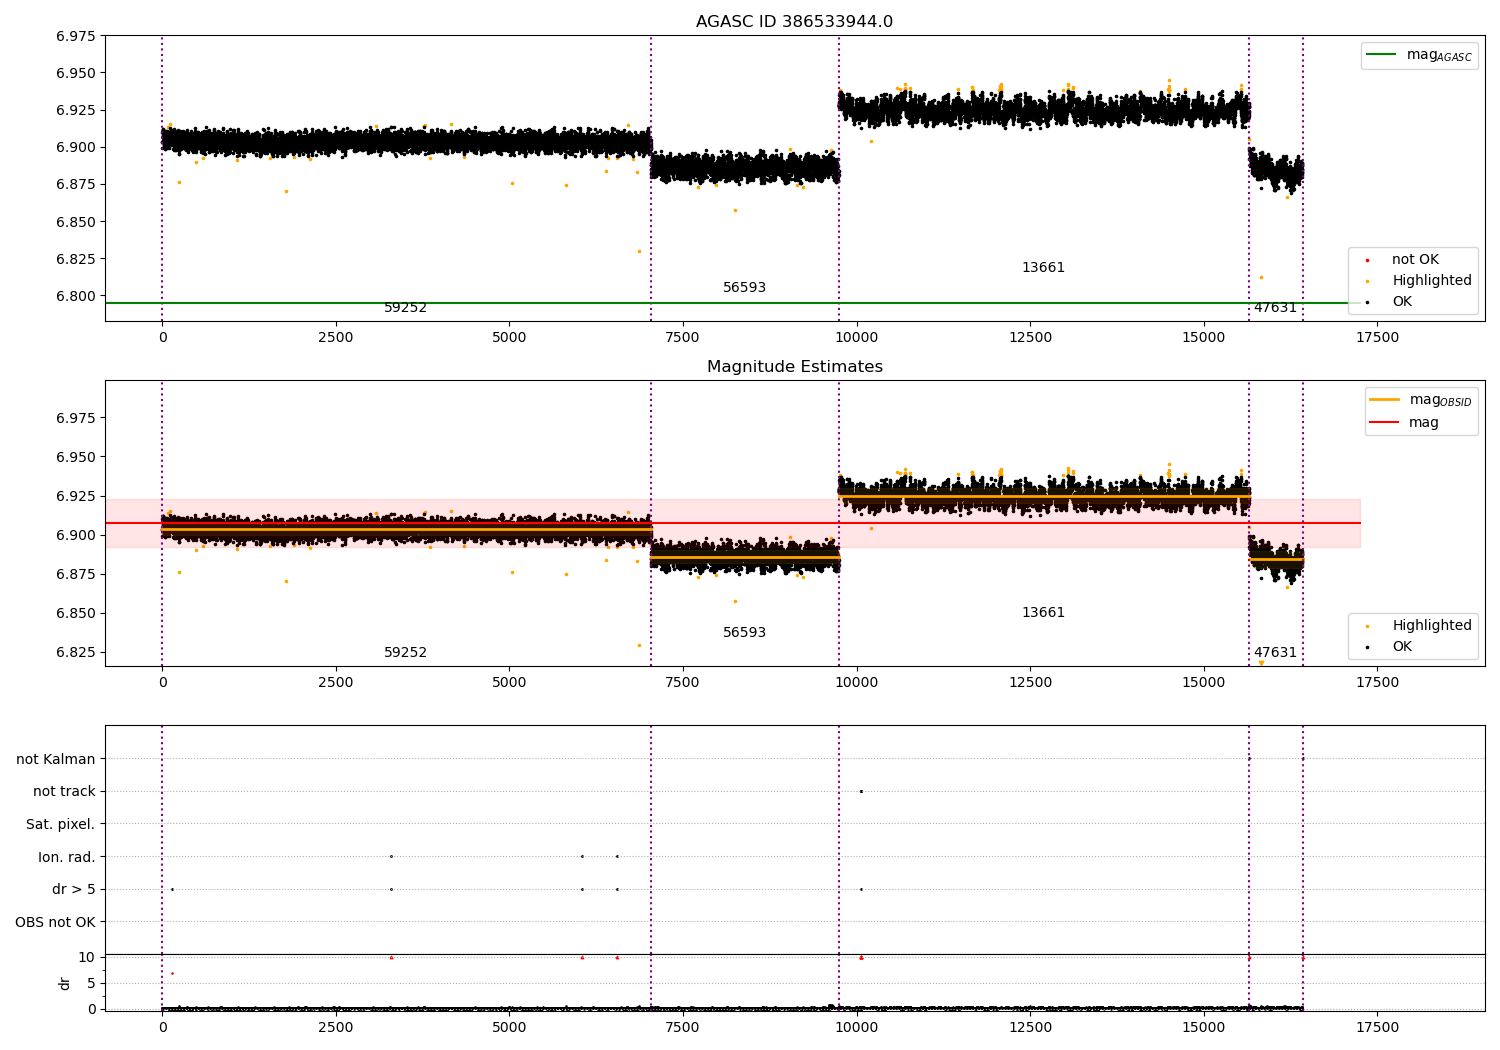Select the mag AGASC legend entry
This screenshot has width=1500, height=1050.
1420,55
